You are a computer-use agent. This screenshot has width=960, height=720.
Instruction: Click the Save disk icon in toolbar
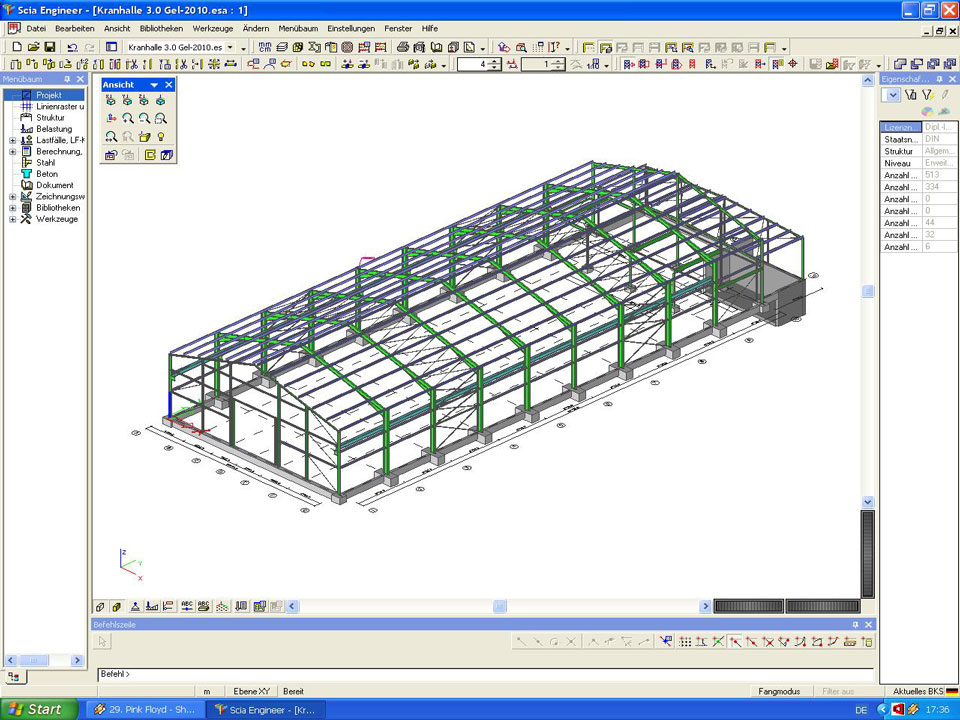tap(48, 47)
